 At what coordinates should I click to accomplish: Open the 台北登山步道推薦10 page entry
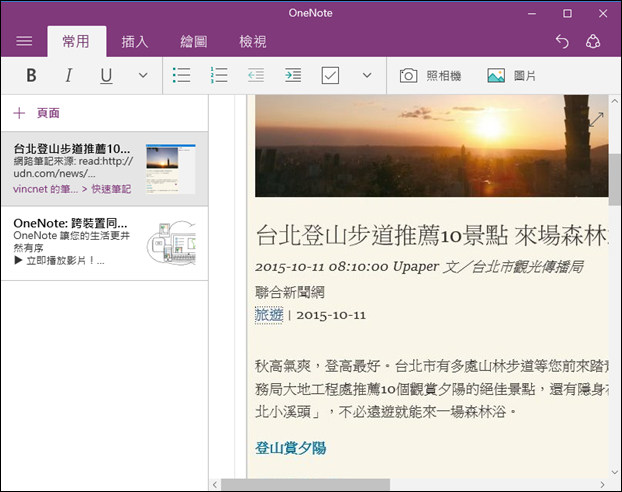tap(105, 169)
